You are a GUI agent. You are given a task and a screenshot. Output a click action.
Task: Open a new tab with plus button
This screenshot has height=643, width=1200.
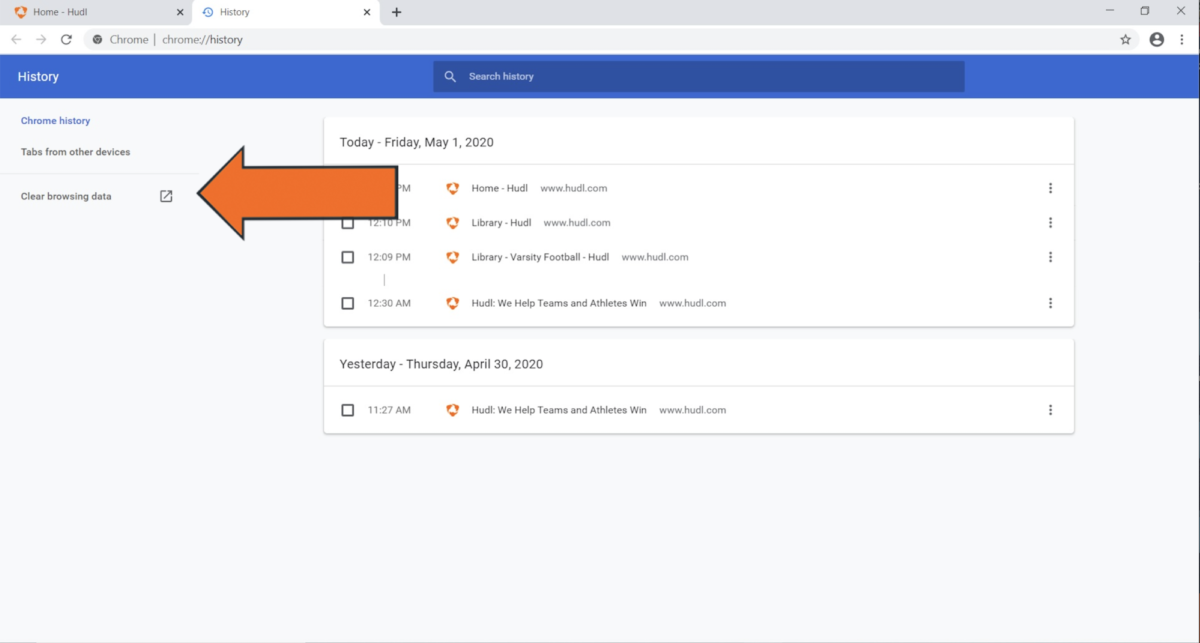(x=397, y=12)
